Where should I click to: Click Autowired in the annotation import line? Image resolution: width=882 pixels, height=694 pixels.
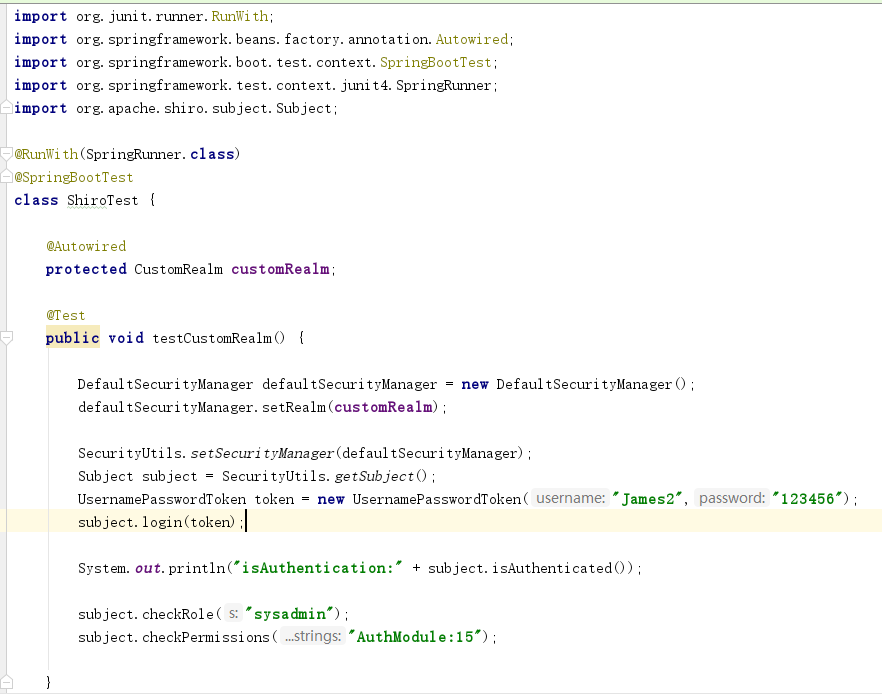pos(472,39)
